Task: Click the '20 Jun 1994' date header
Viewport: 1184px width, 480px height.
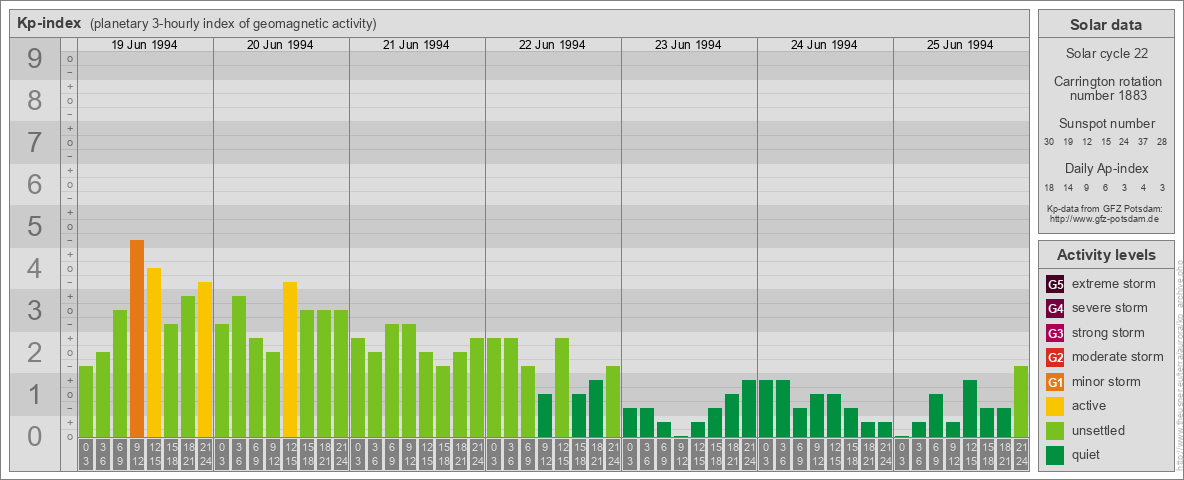Action: [280, 45]
